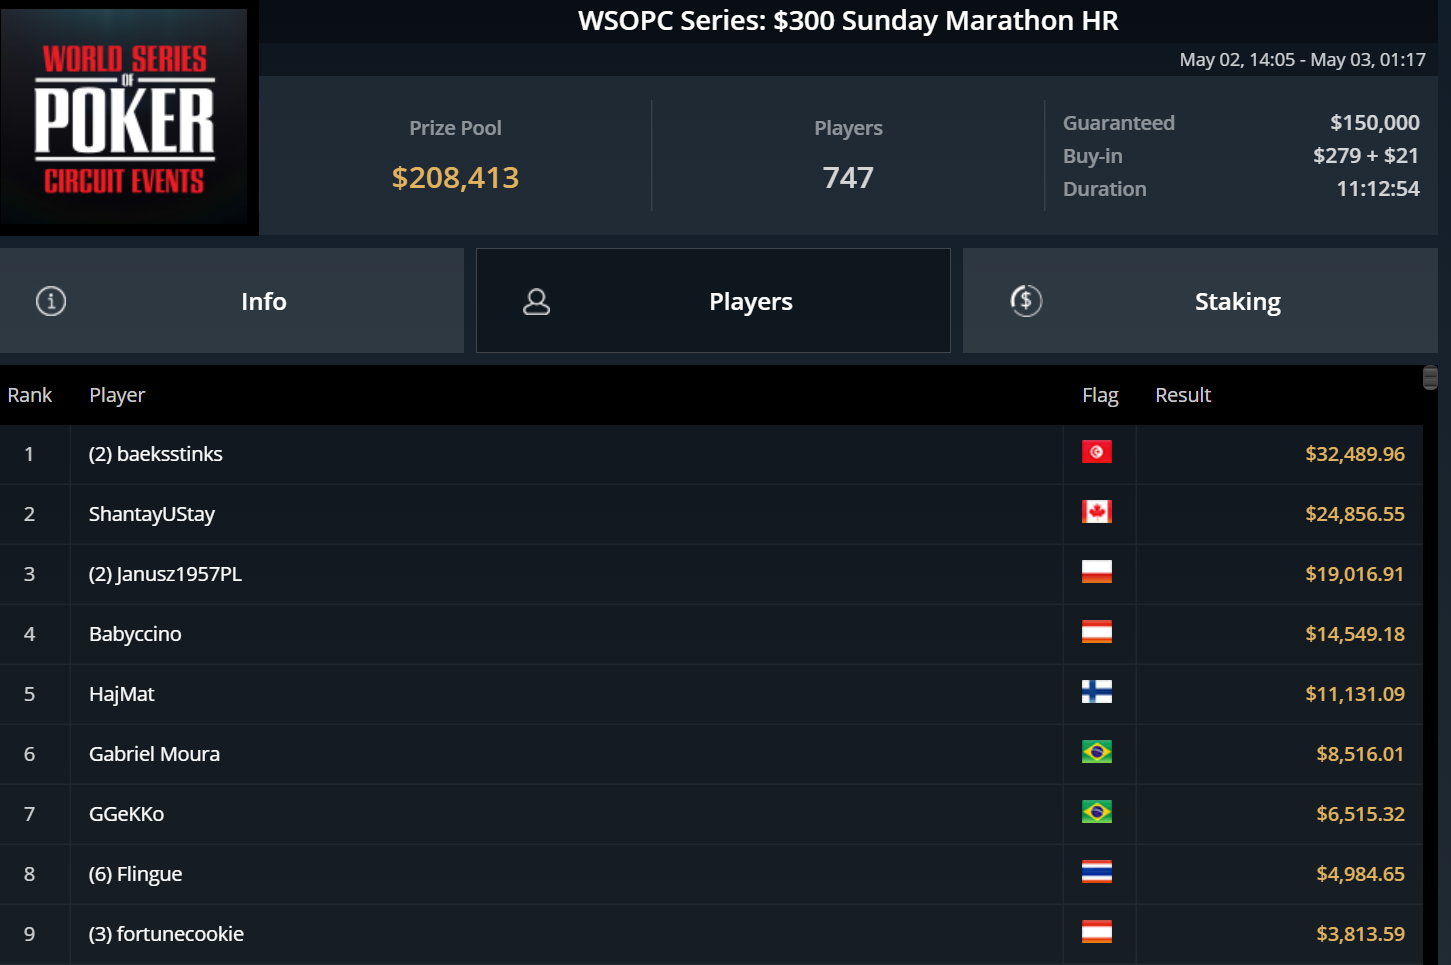Click the Rank column header
The width and height of the screenshot is (1451, 965).
[x=30, y=395]
